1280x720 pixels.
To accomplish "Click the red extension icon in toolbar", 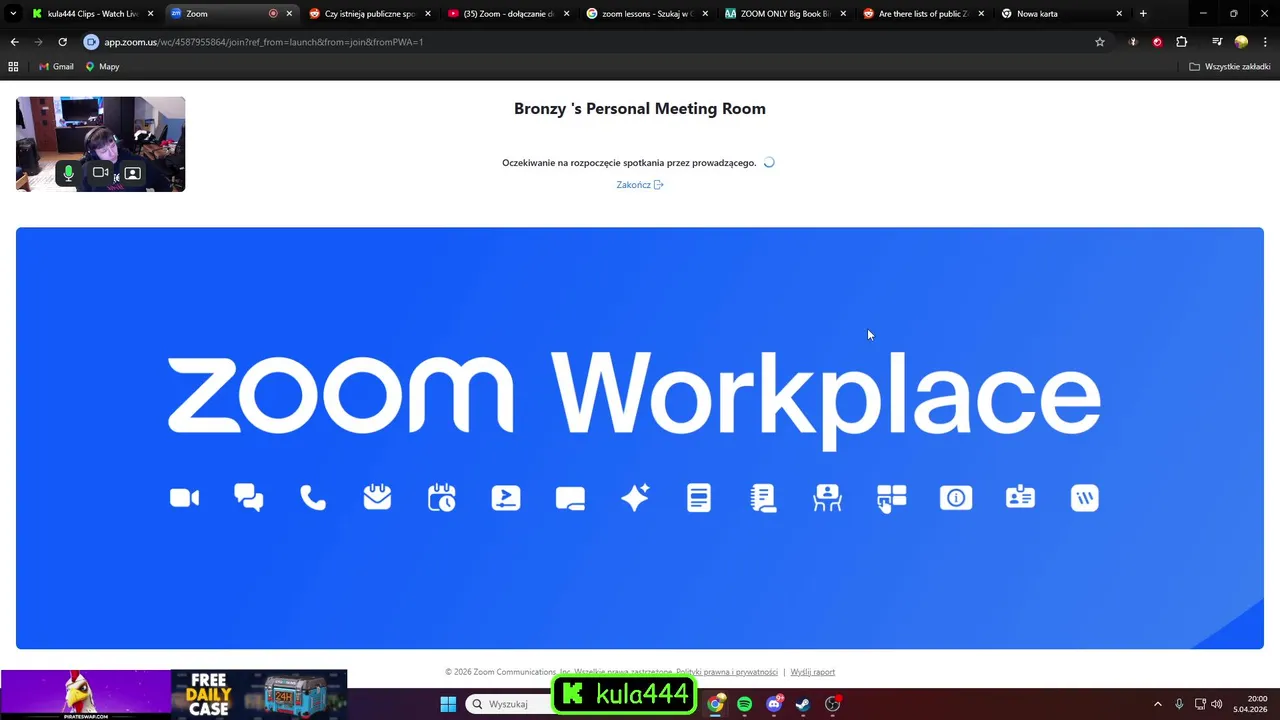I will pos(1157,42).
